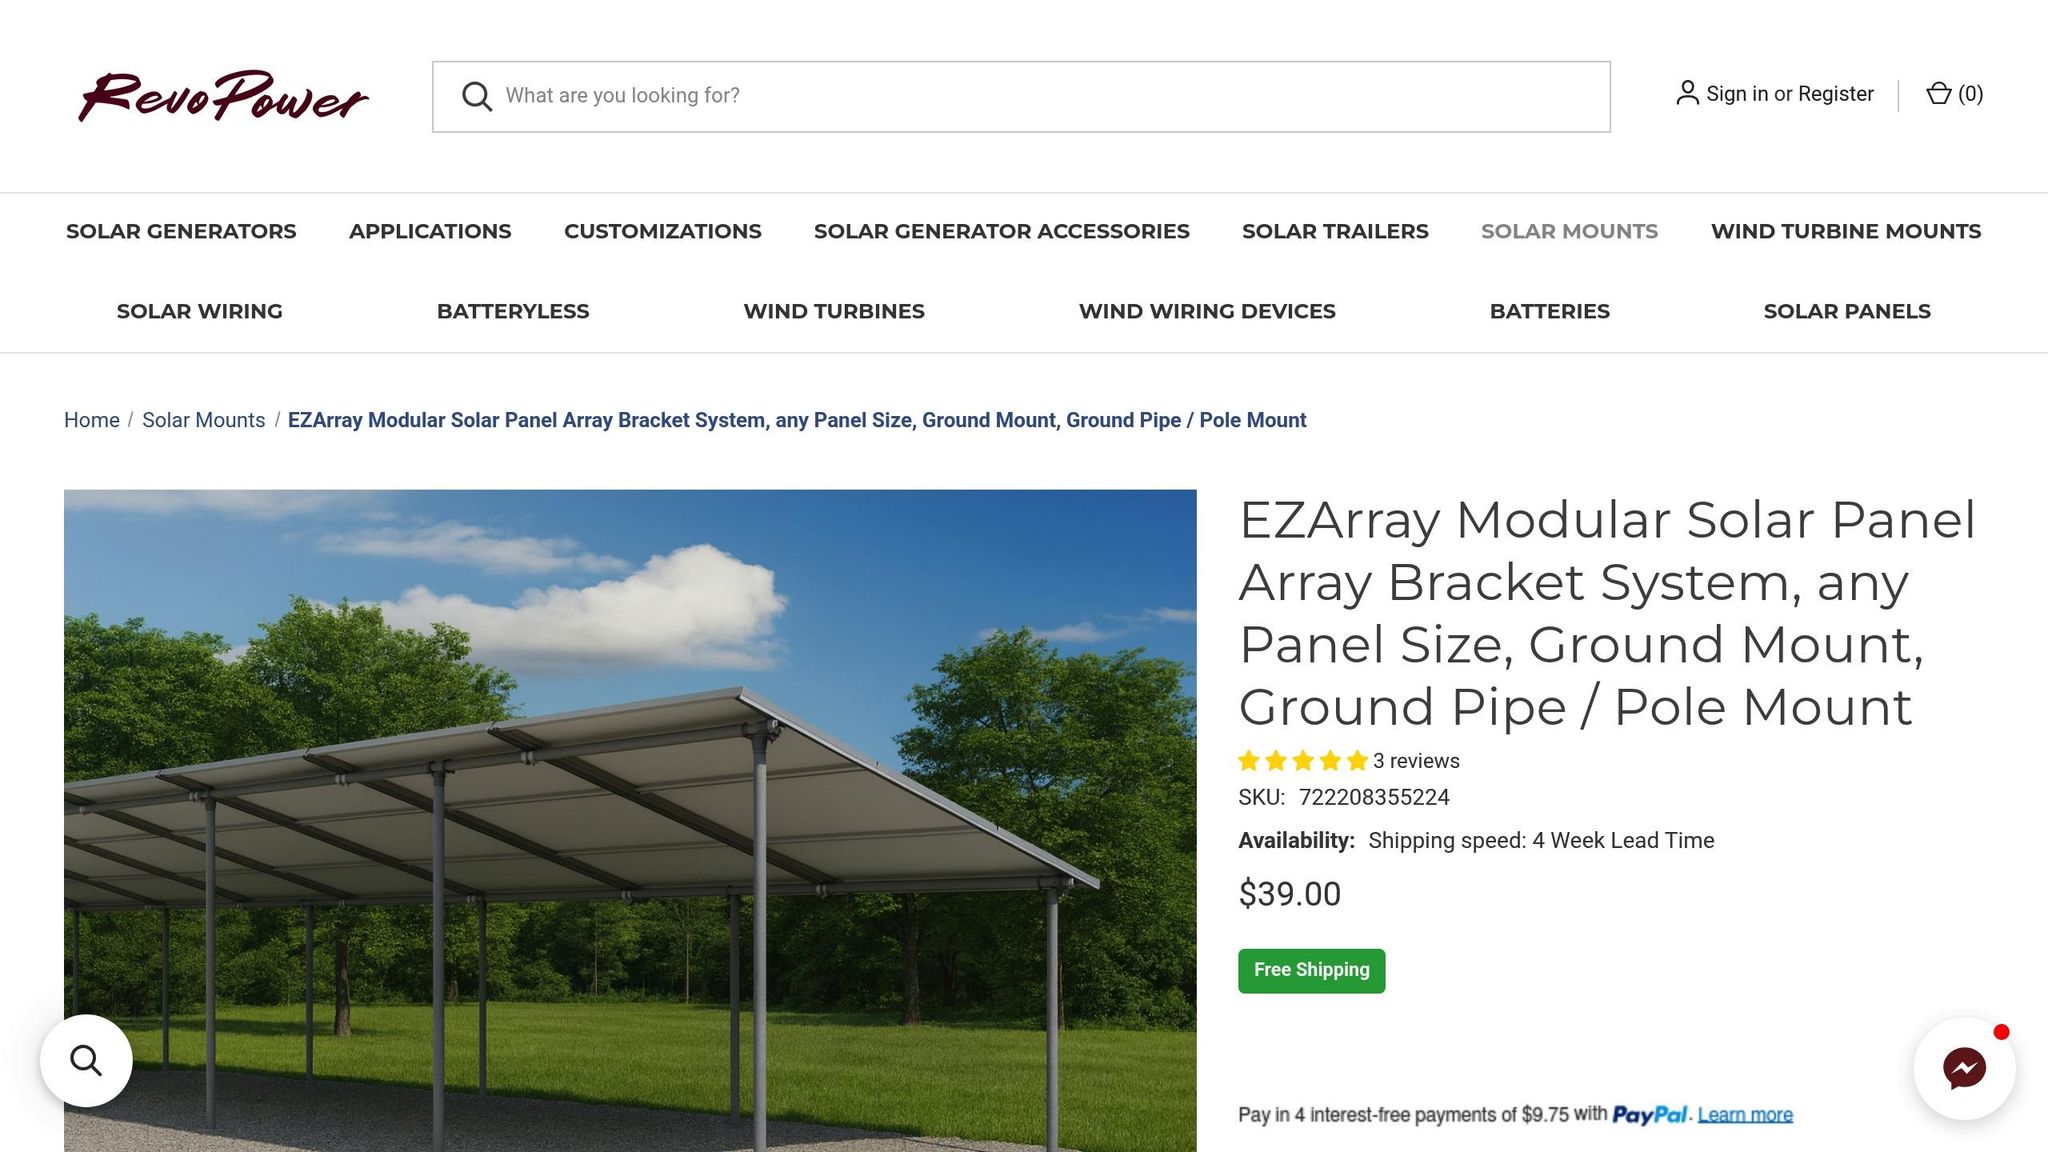Click the search magnifier icon in search bar
Viewport: 2048px width, 1152px height.
pyautogui.click(x=477, y=96)
